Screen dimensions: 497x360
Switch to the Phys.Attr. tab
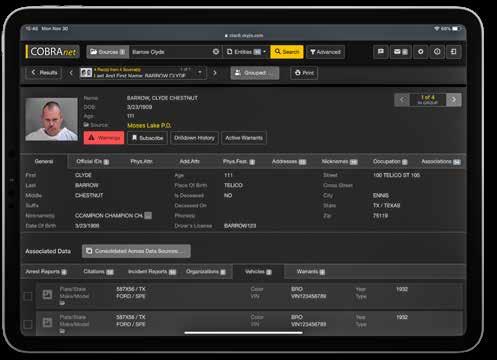click(x=141, y=162)
